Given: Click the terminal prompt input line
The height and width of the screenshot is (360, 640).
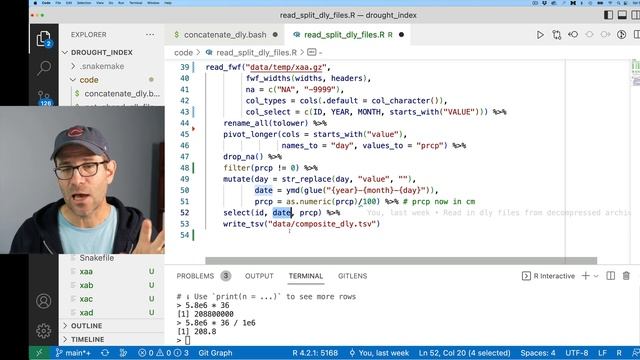Looking at the screenshot, I should [188, 340].
